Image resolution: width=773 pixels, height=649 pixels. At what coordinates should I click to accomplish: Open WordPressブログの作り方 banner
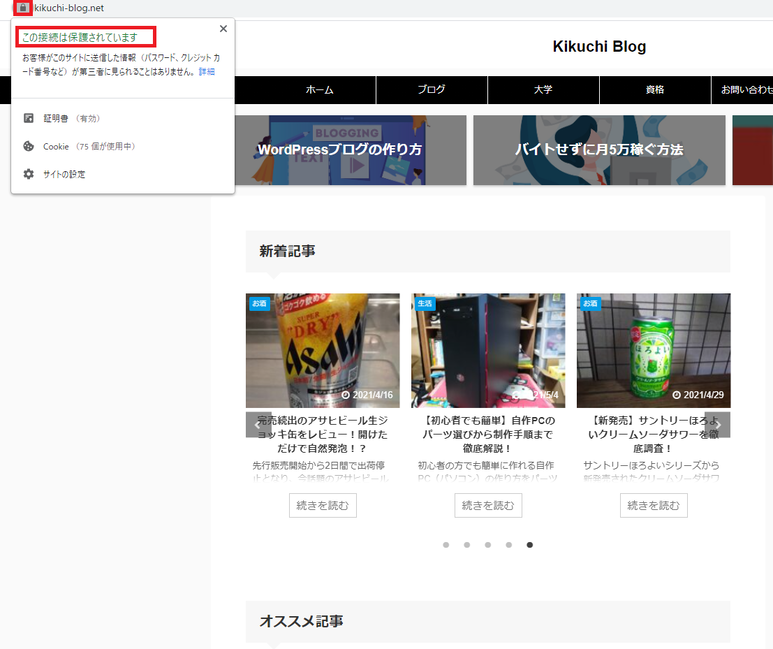click(x=340, y=150)
